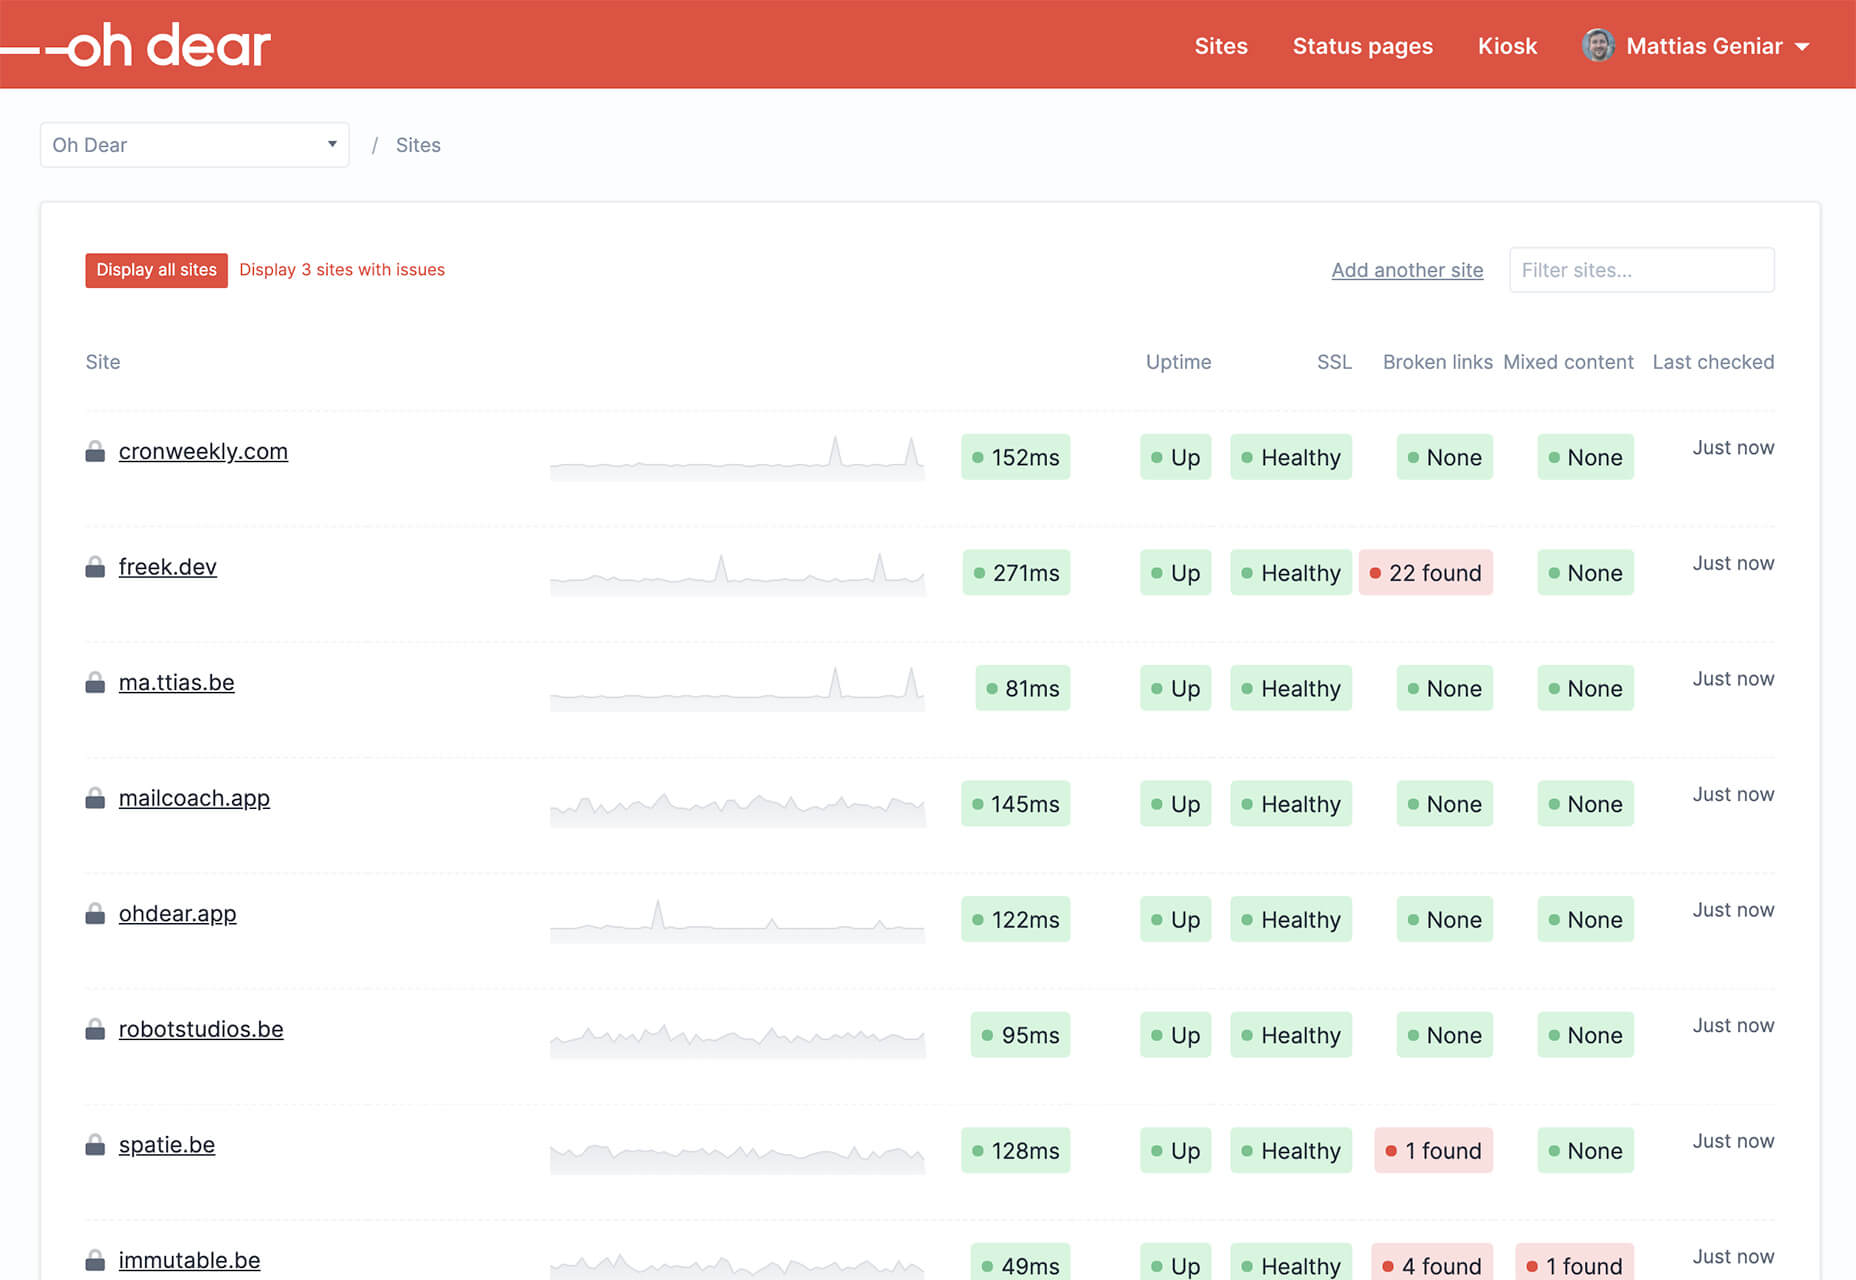
Task: Click the Broken links None badge for ma.ttias.be
Action: click(1444, 689)
